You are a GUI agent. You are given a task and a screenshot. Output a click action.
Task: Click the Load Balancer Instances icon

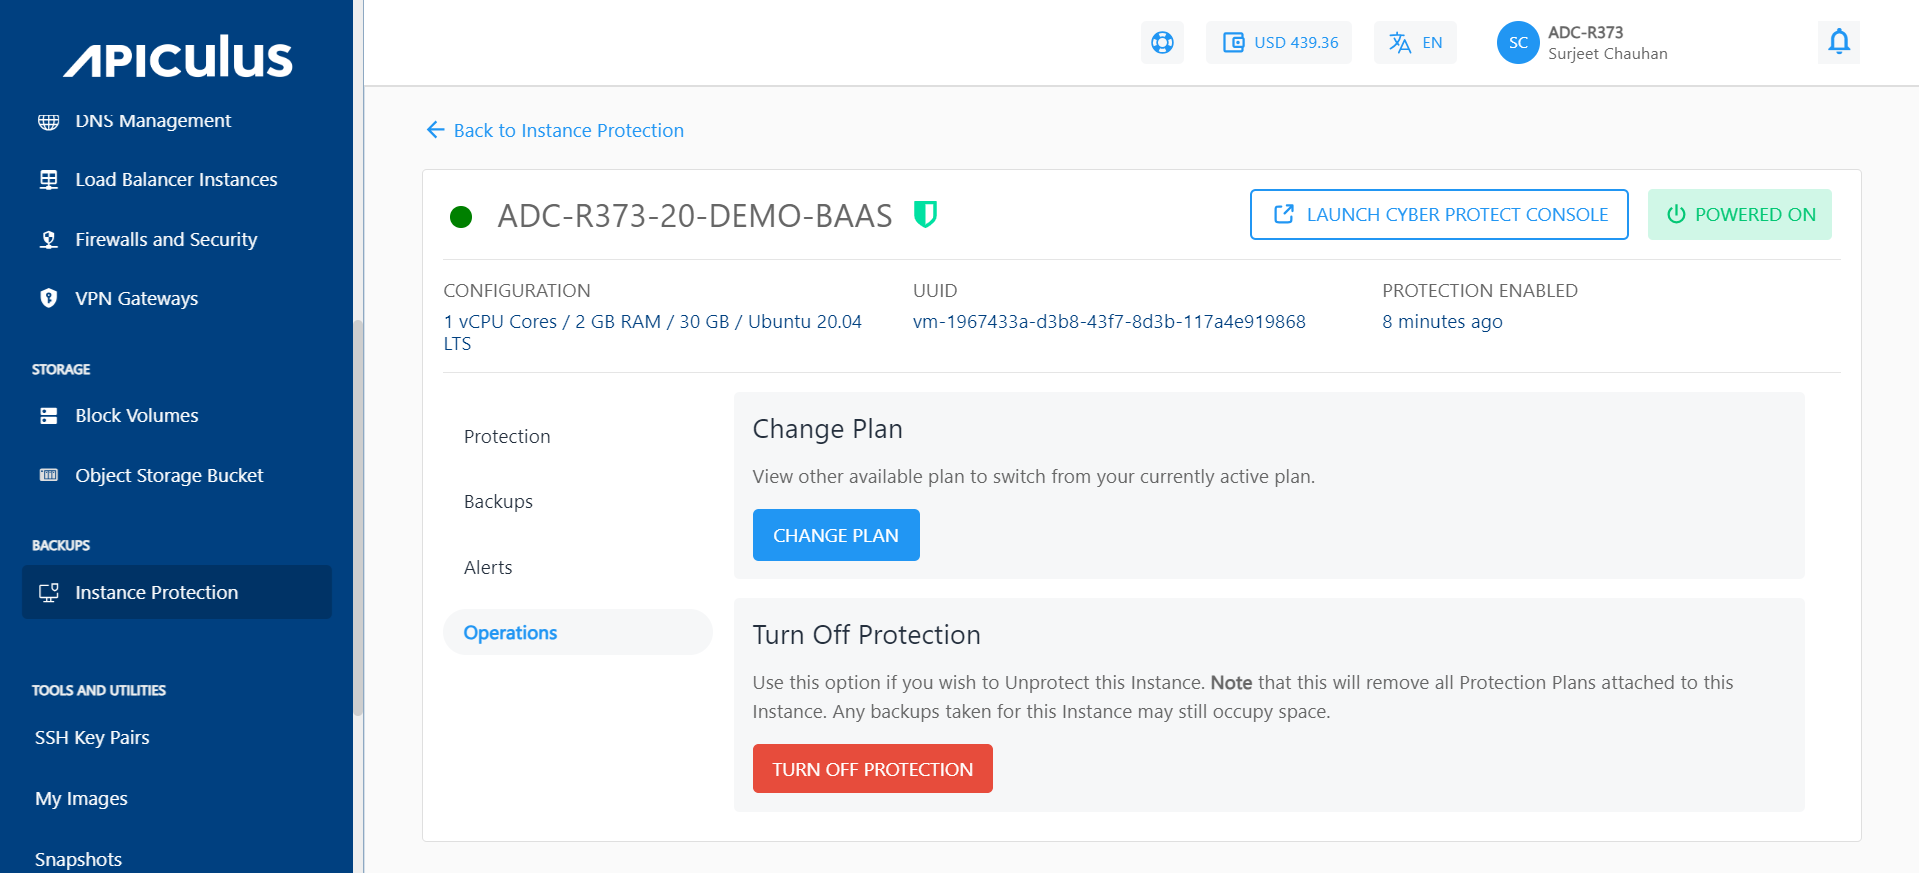(x=48, y=180)
